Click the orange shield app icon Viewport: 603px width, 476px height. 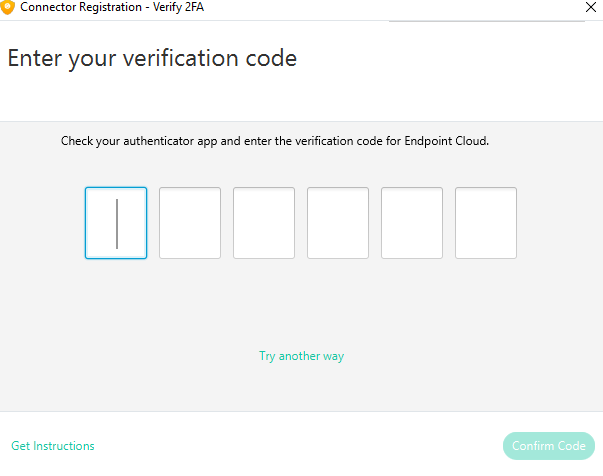(7, 7)
